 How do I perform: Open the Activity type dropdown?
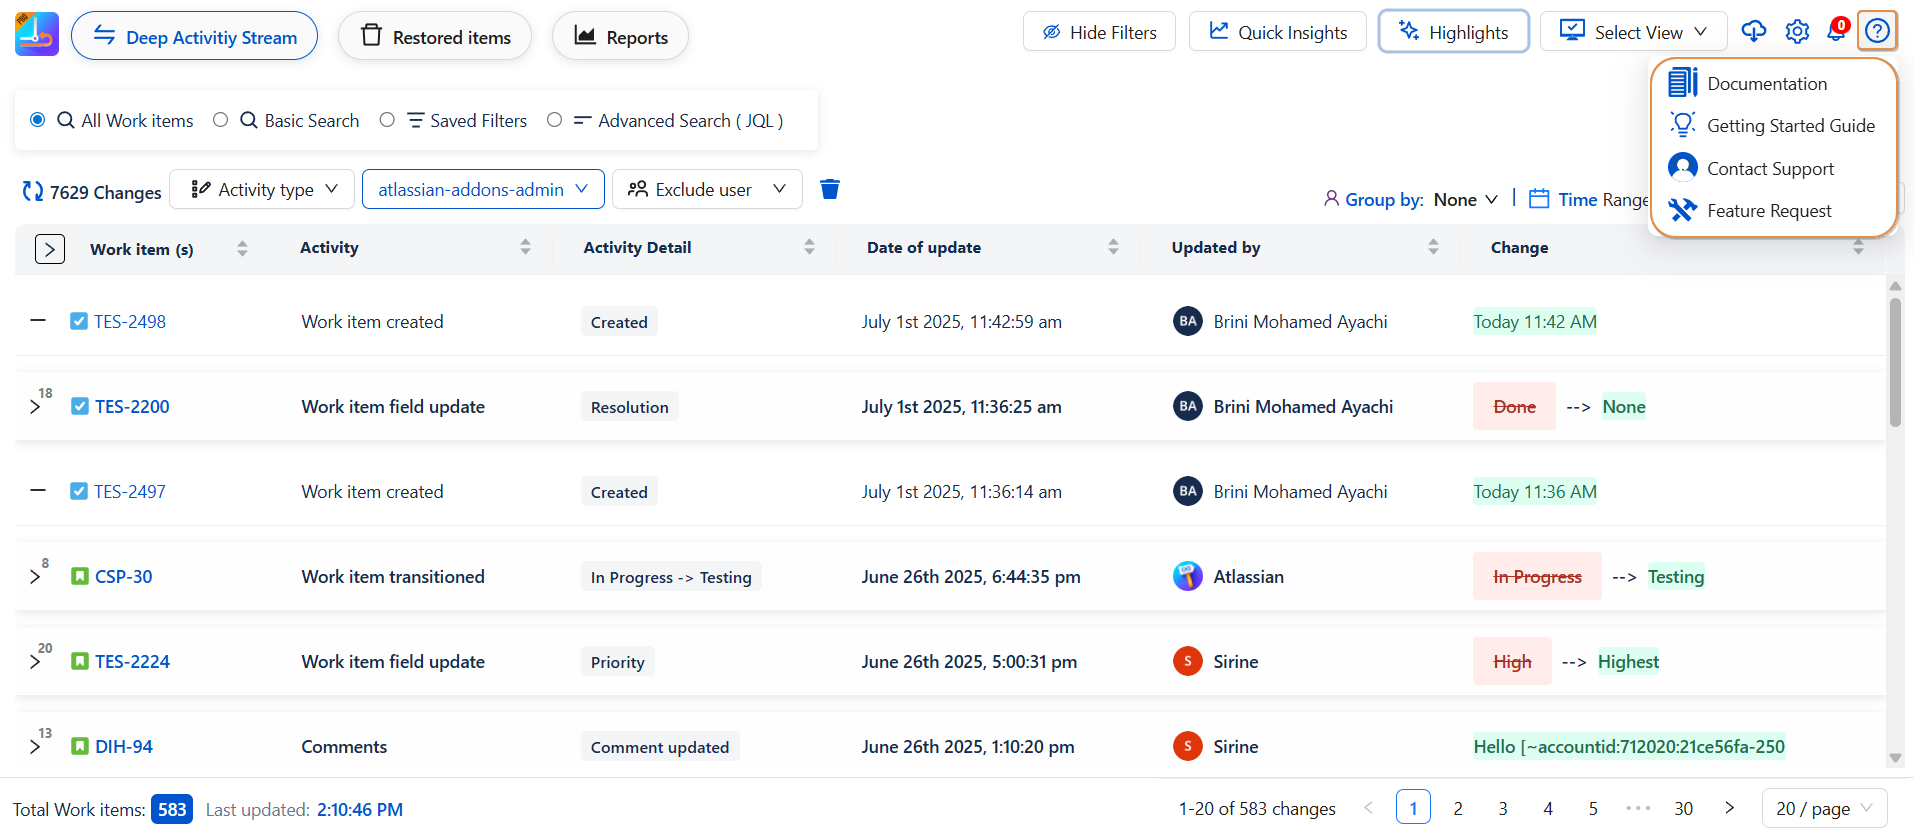click(x=262, y=189)
